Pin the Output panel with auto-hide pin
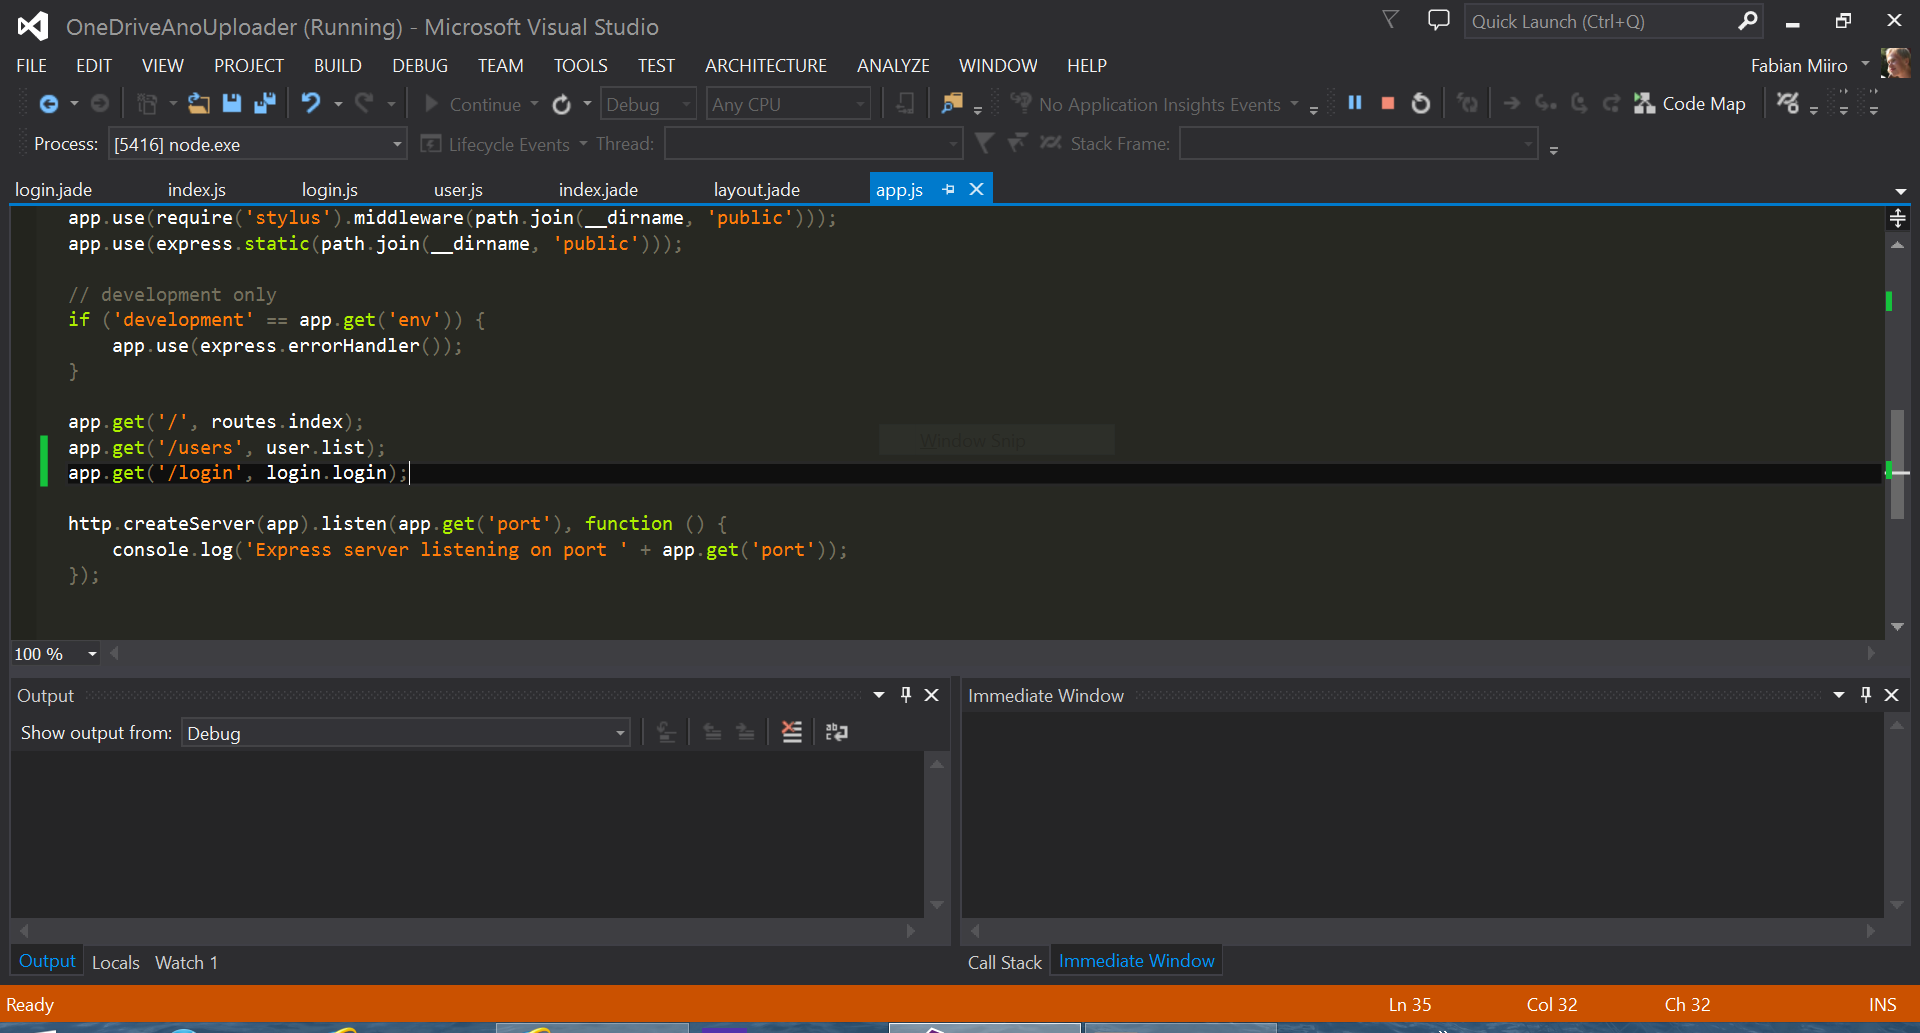This screenshot has height=1033, width=1920. coord(906,695)
